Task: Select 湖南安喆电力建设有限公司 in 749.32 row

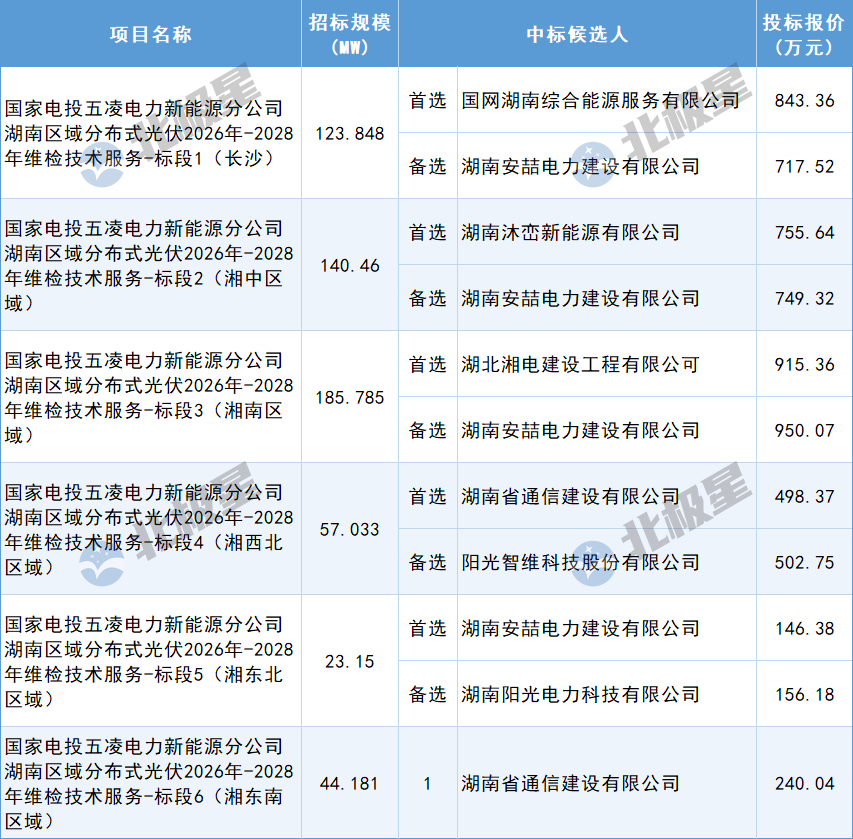Action: (x=607, y=298)
